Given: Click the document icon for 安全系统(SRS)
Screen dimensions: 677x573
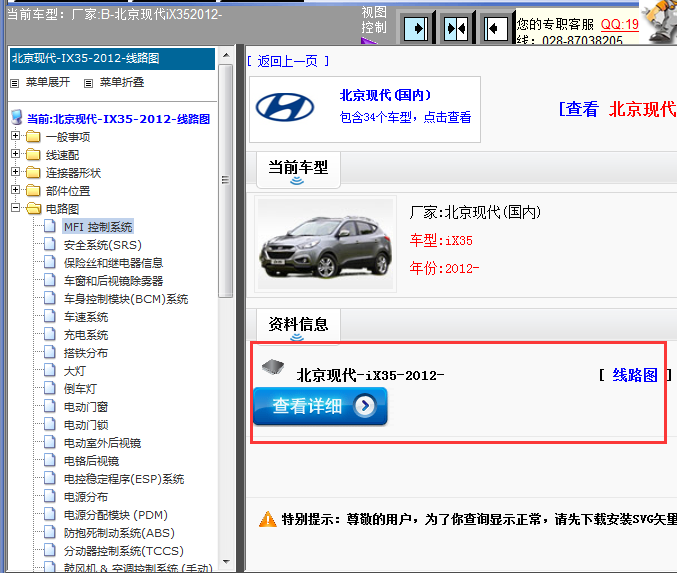Looking at the screenshot, I should pyautogui.click(x=50, y=244).
